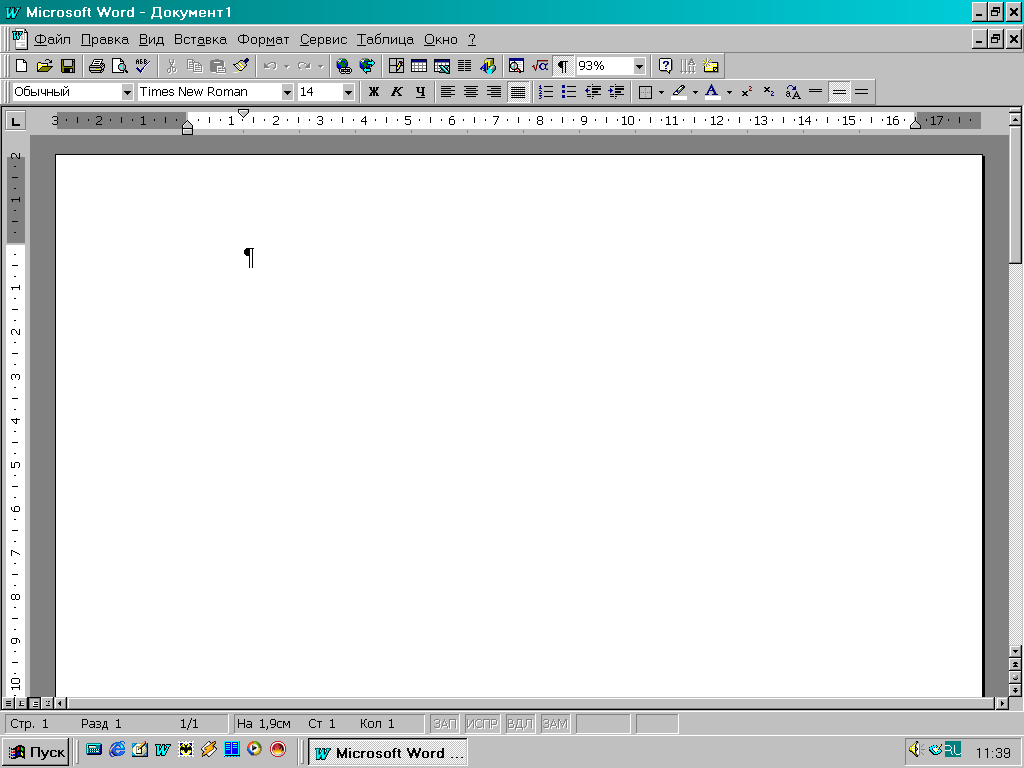The height and width of the screenshot is (768, 1024).
Task: Insert a bulleted list
Action: (569, 92)
